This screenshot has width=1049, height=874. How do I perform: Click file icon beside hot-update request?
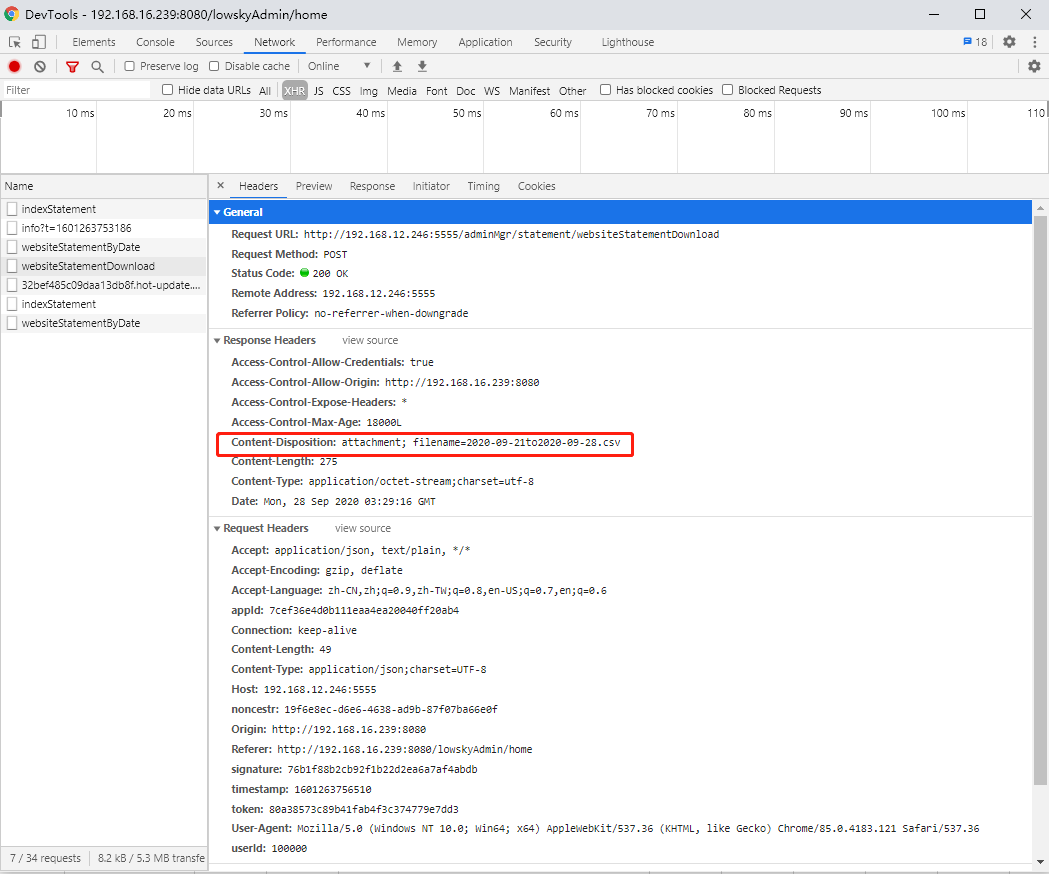[x=12, y=285]
